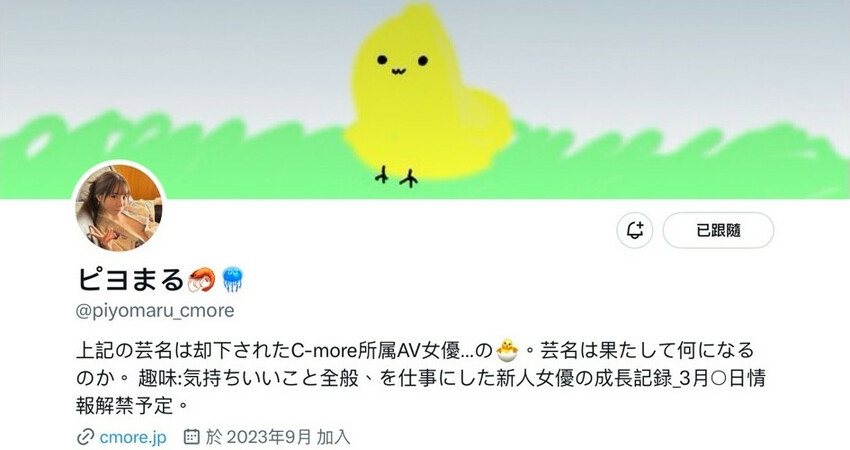This screenshot has width=850, height=450.
Task: Click the 已跟隨 following button
Action: [x=718, y=230]
